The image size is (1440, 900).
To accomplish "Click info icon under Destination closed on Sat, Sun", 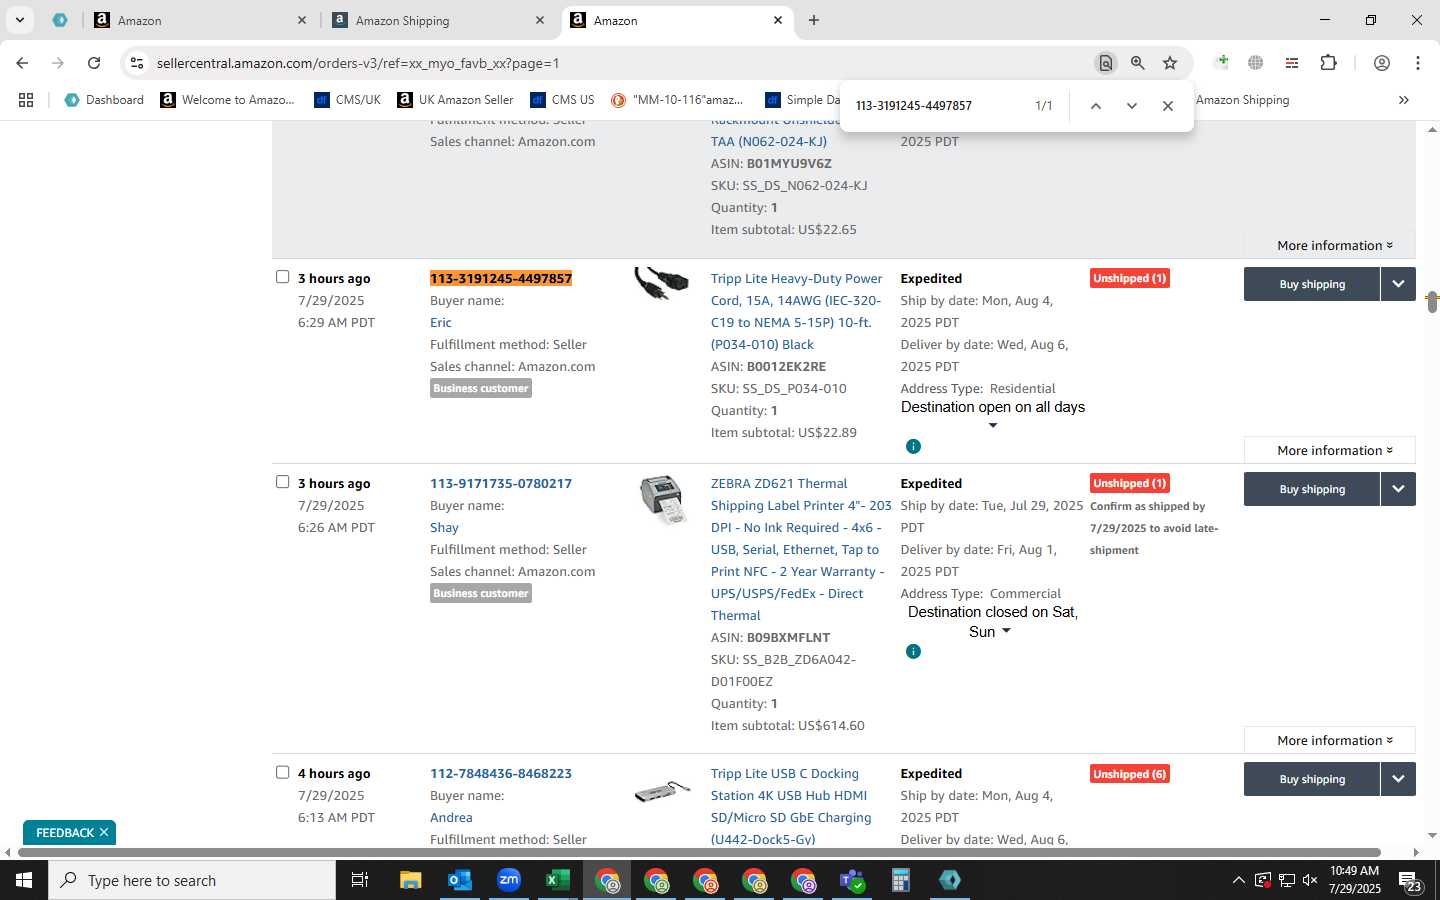I will [x=913, y=651].
